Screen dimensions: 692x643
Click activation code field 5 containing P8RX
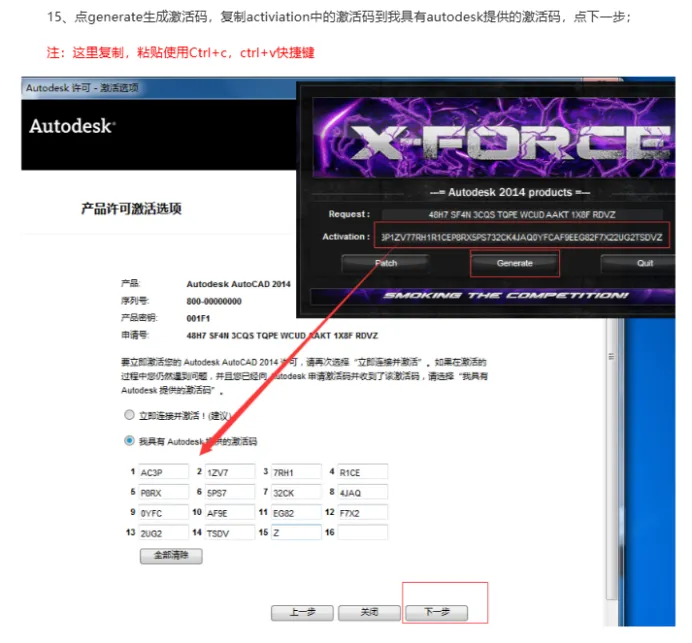[164, 492]
